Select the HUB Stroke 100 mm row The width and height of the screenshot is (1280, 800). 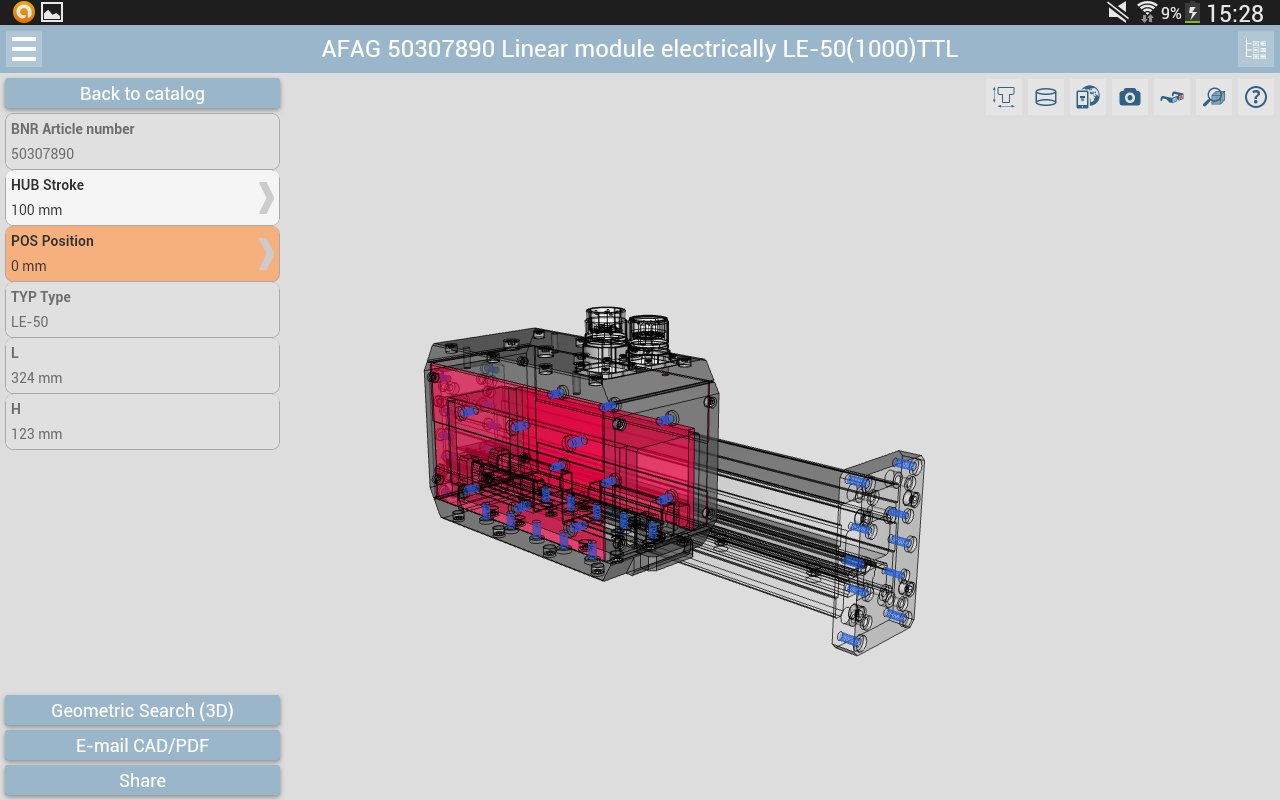point(142,197)
